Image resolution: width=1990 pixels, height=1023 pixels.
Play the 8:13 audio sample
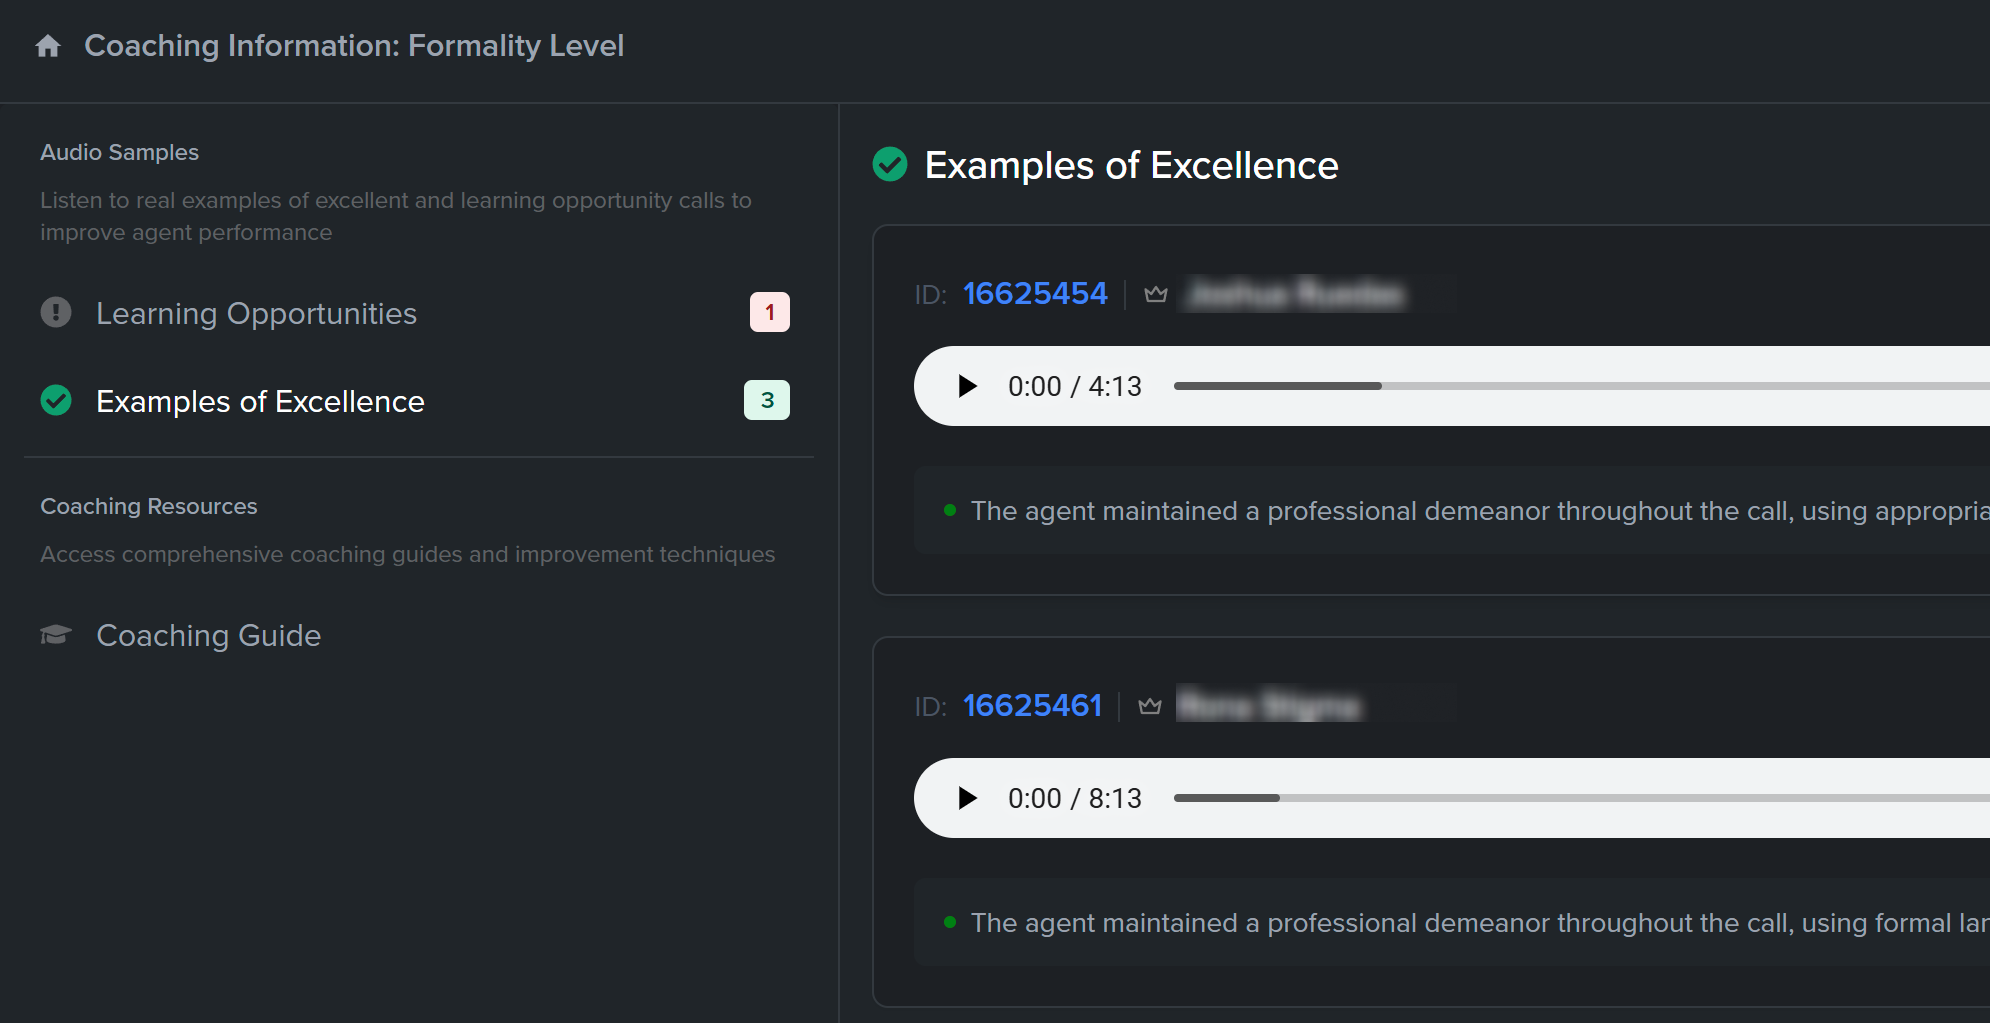point(967,798)
